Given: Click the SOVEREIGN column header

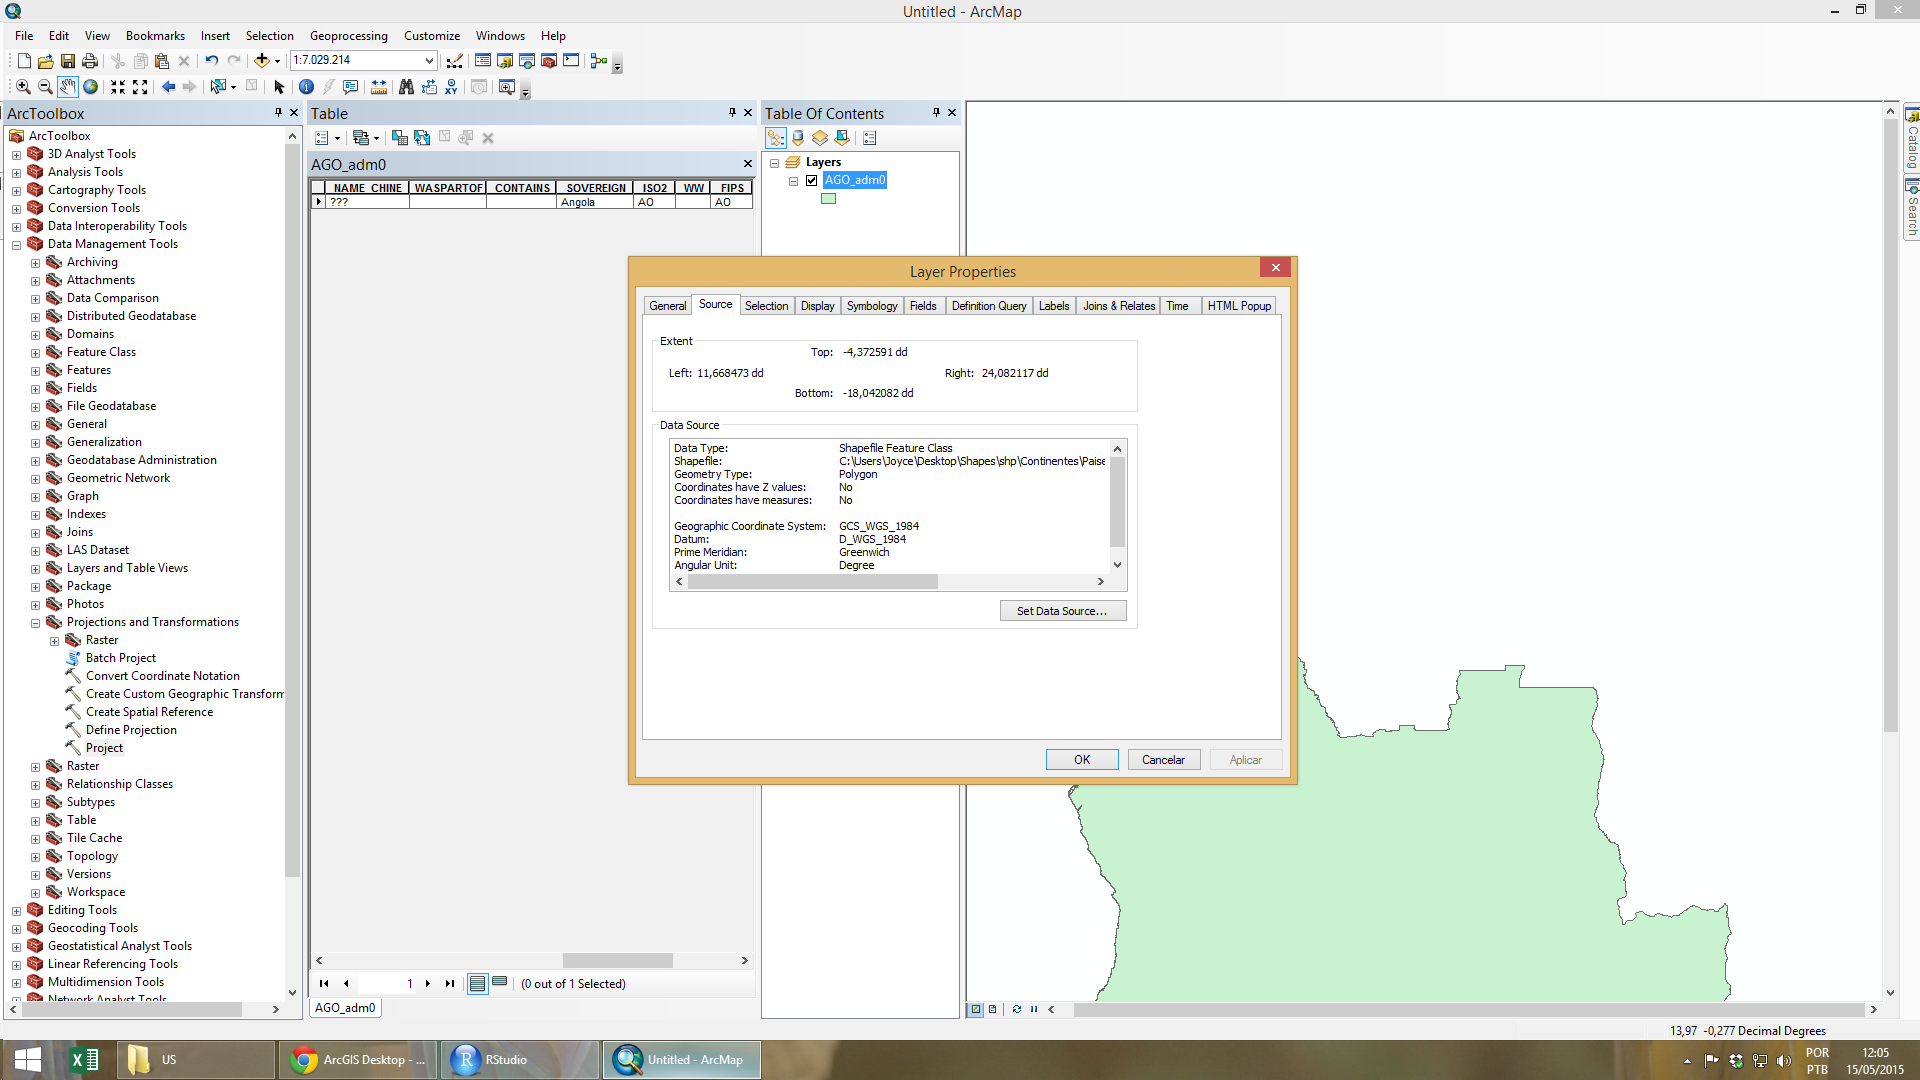Looking at the screenshot, I should [x=596, y=188].
